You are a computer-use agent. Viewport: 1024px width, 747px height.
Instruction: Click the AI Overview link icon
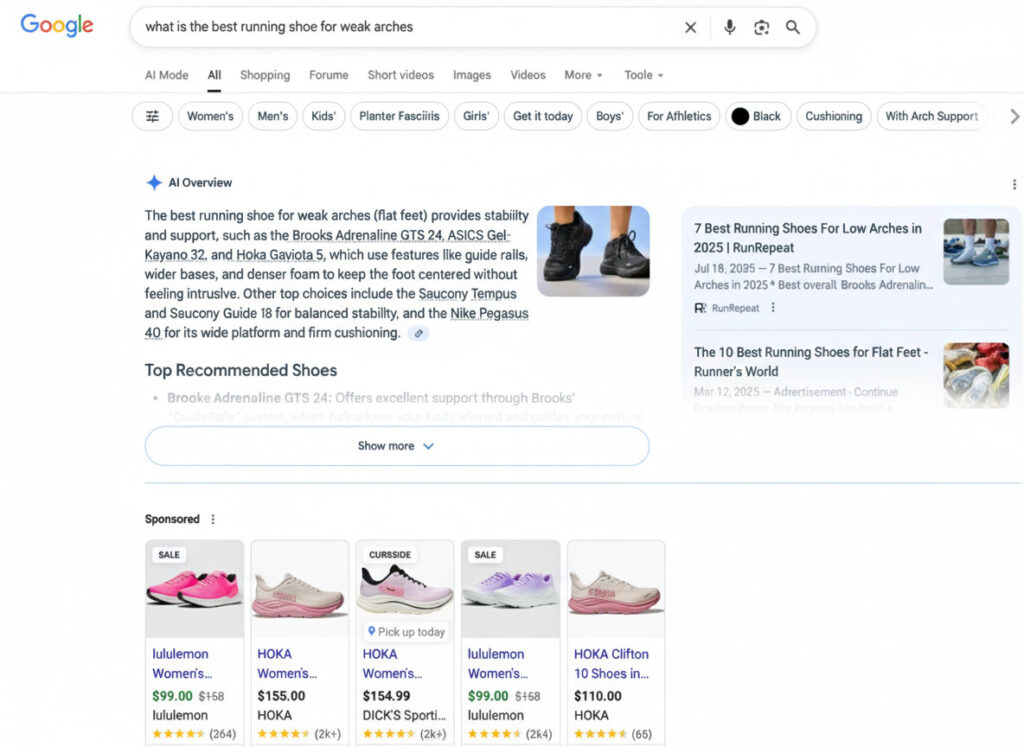coord(419,334)
